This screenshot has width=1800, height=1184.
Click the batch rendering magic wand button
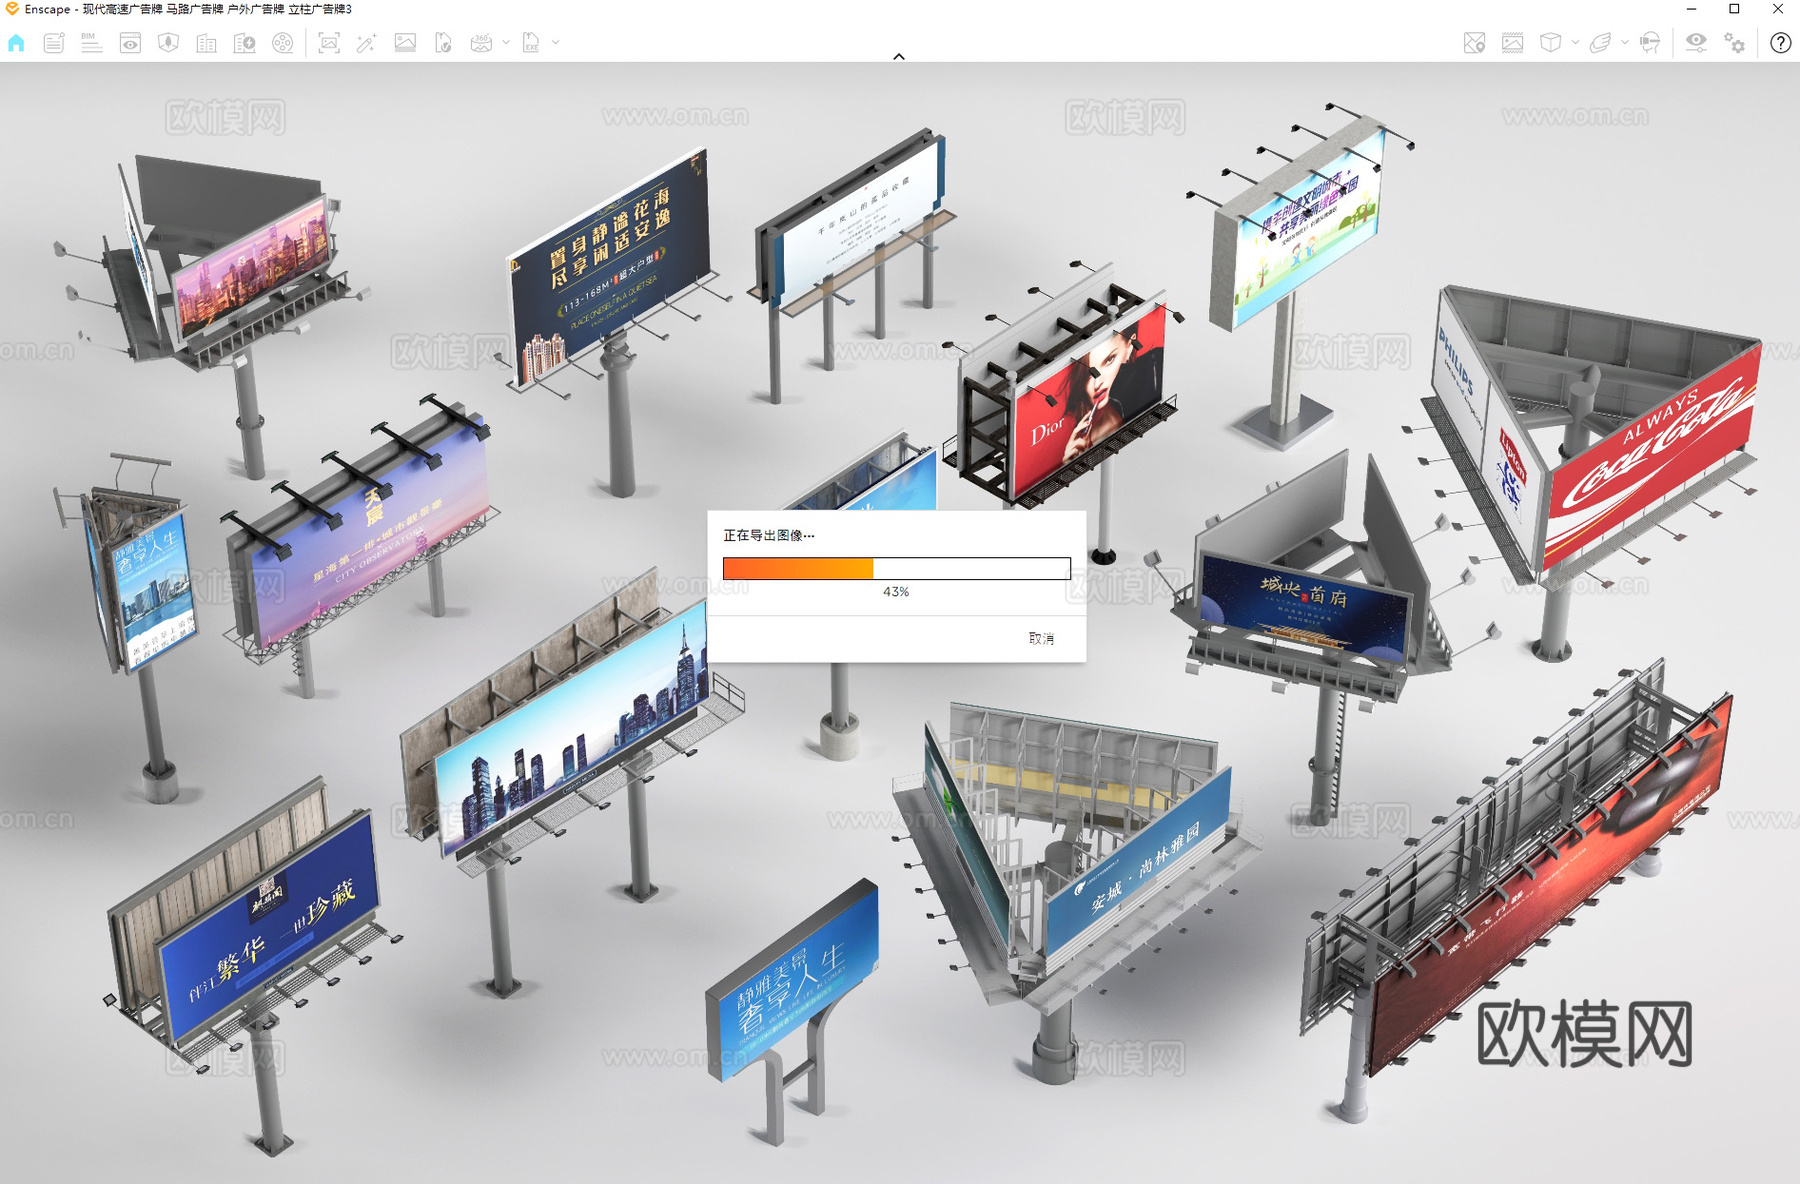pos(367,43)
